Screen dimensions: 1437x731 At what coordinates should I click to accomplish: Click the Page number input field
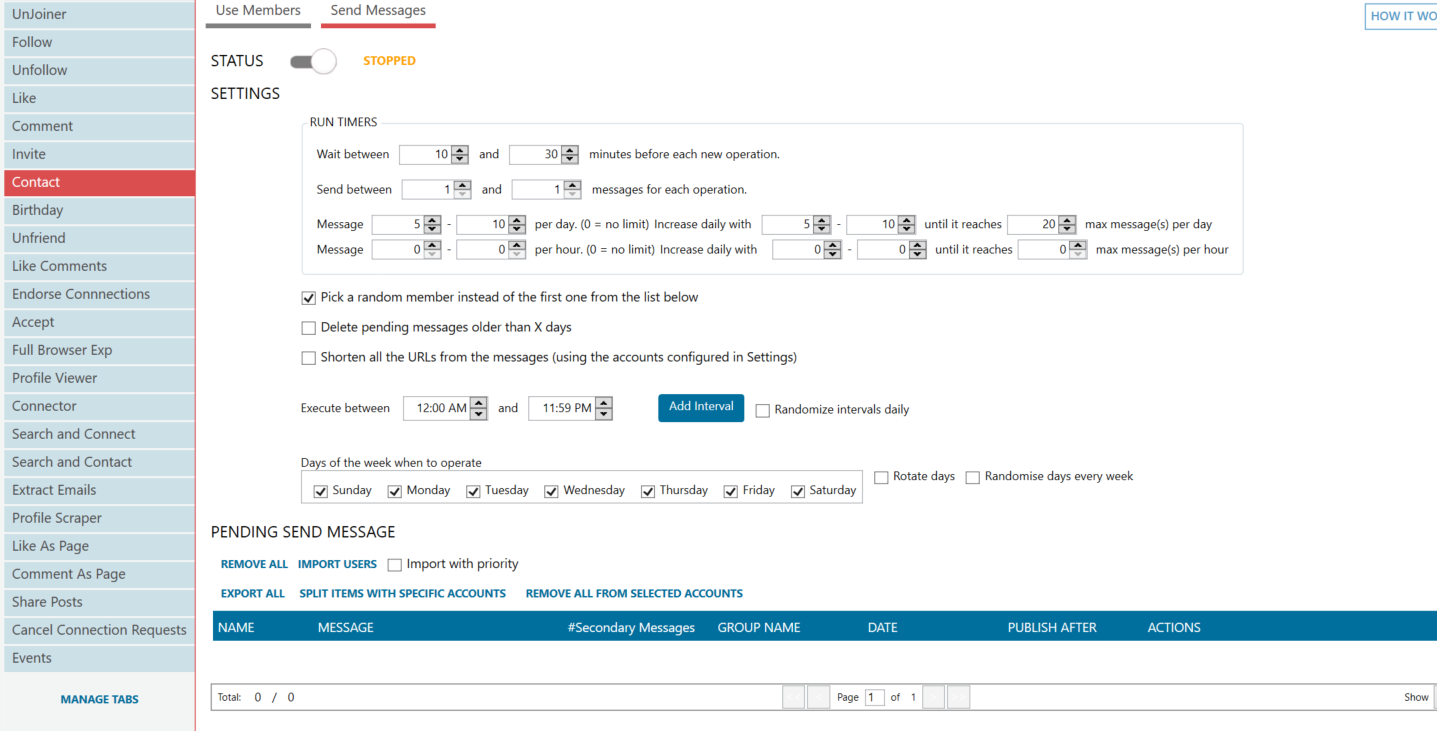click(x=875, y=698)
